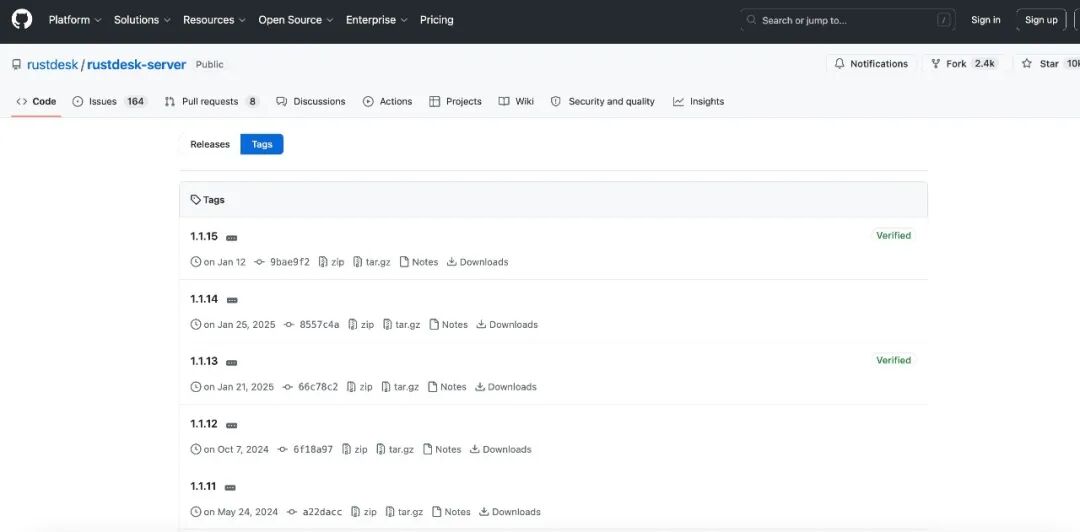The height and width of the screenshot is (532, 1080).
Task: Open commit 8557c4a
Action: [312, 325]
